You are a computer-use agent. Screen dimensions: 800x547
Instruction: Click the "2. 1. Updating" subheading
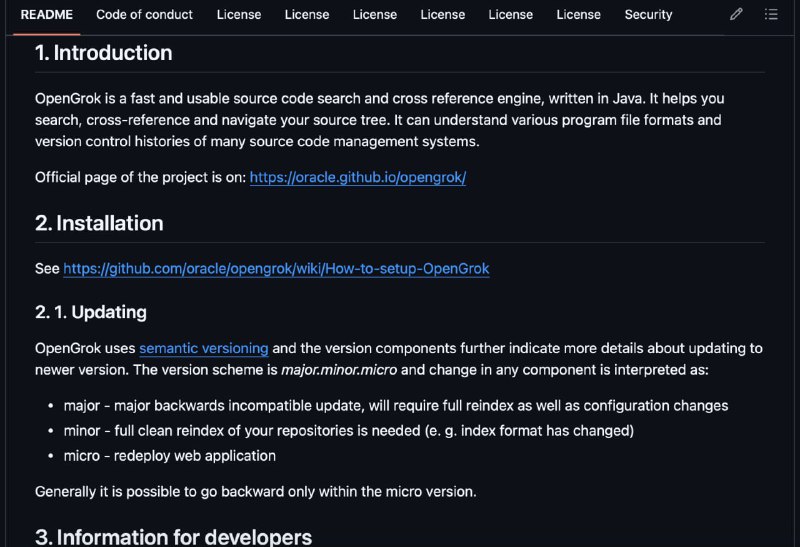(x=91, y=312)
